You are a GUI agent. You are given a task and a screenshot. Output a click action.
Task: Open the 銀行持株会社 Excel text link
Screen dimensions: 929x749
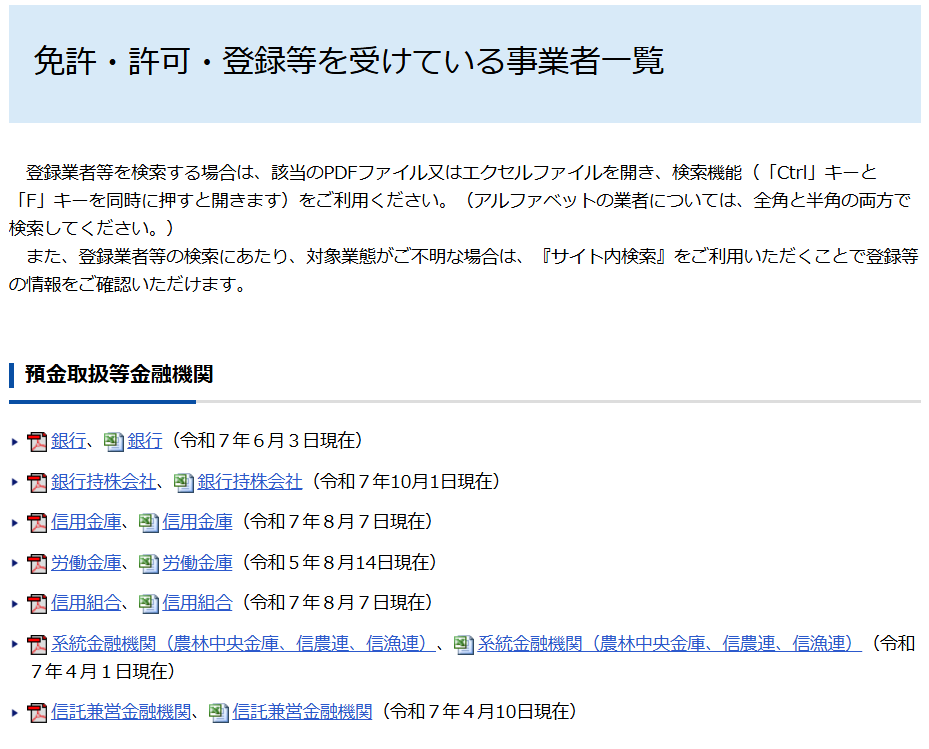(249, 481)
